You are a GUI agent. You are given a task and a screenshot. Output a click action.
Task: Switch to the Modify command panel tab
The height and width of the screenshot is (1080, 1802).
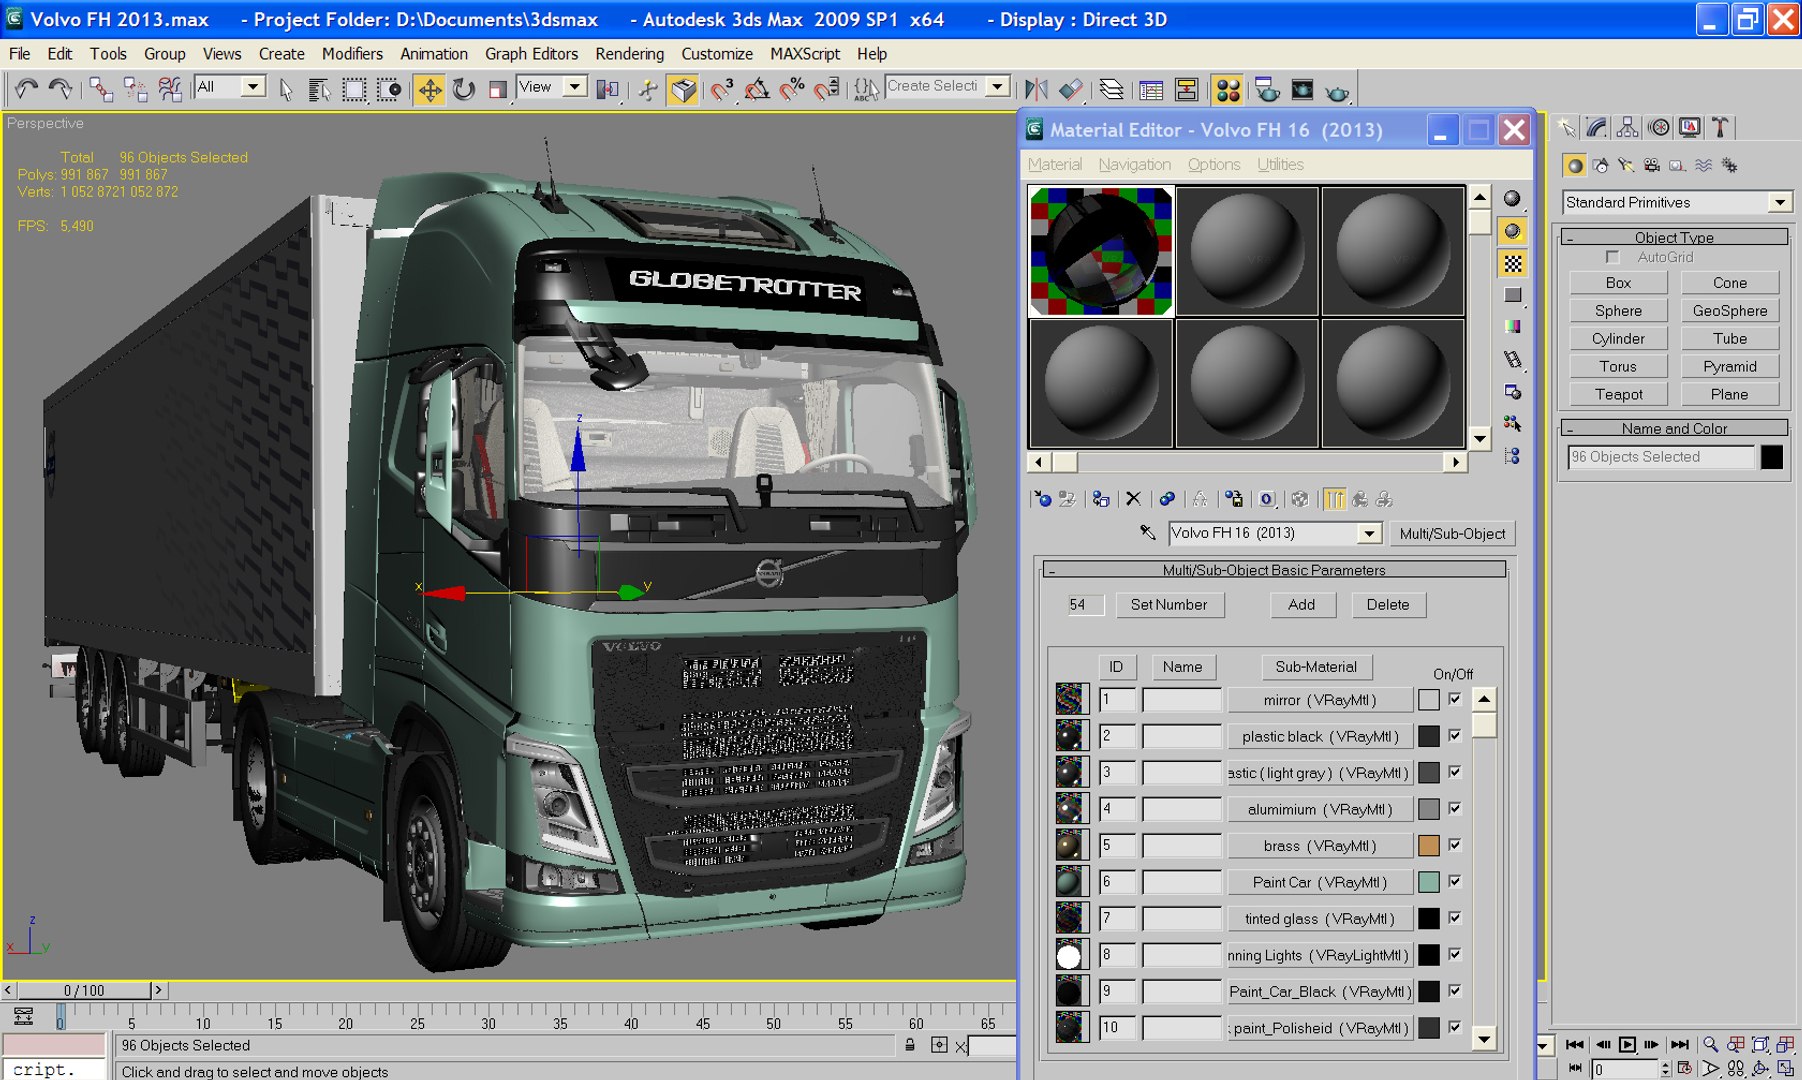[x=1597, y=127]
